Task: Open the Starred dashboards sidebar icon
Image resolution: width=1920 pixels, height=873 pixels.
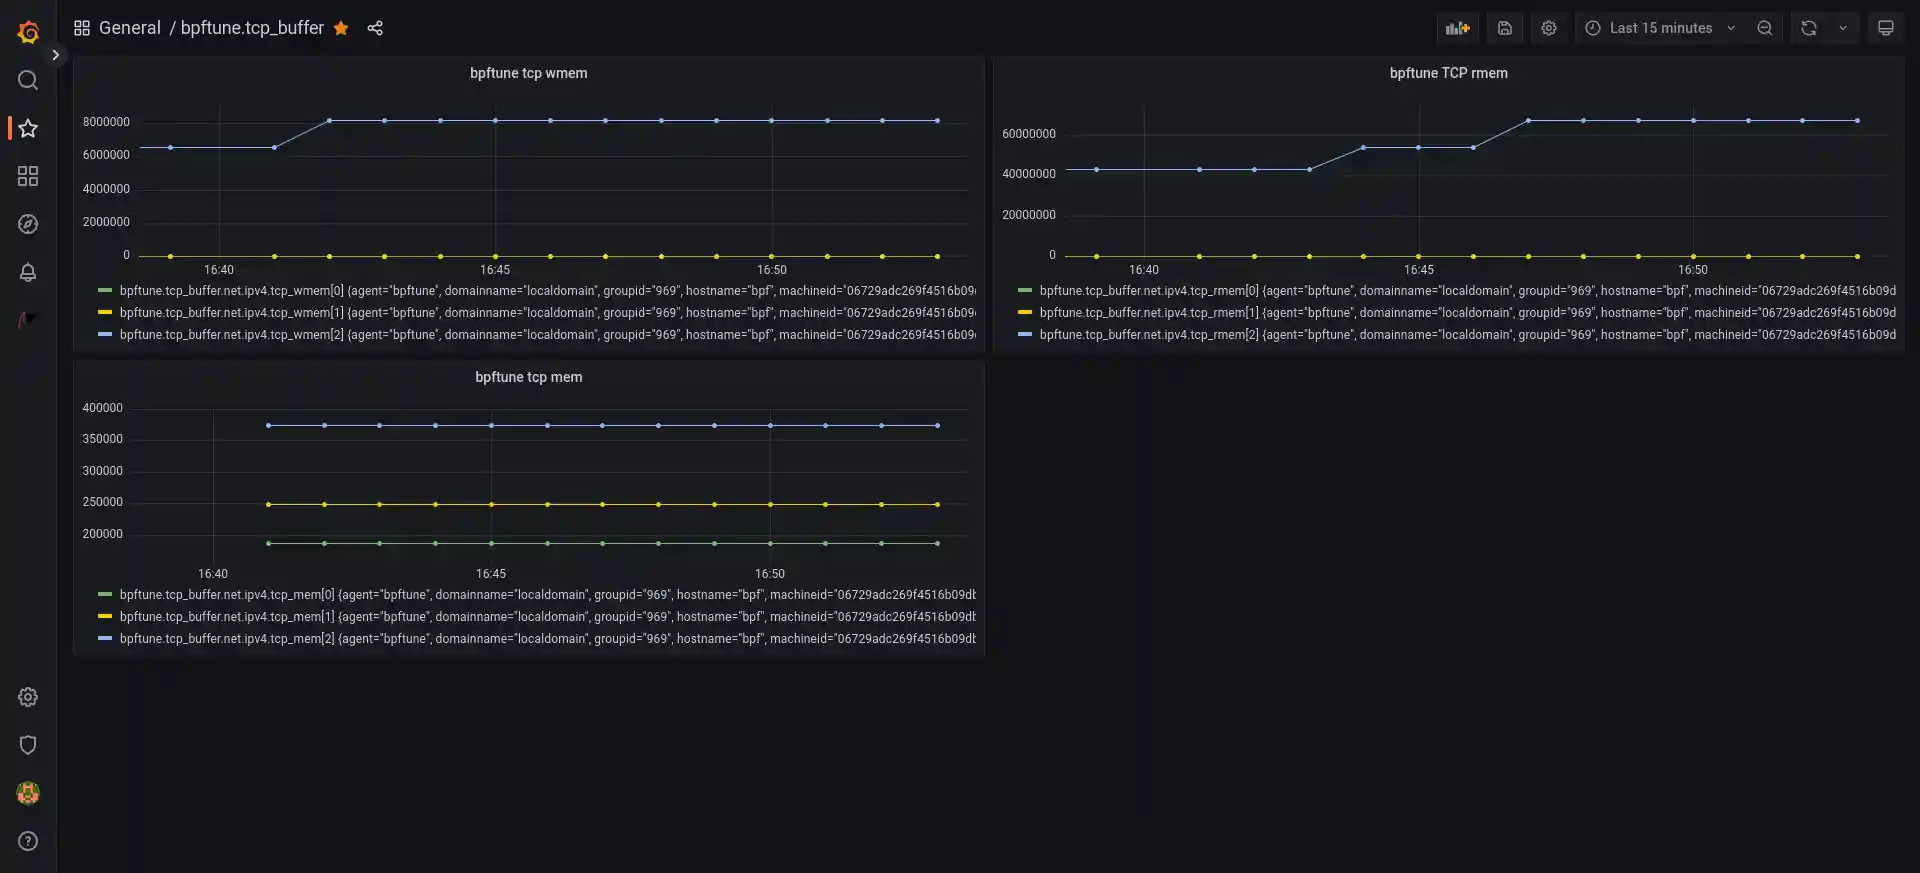Action: coord(28,128)
